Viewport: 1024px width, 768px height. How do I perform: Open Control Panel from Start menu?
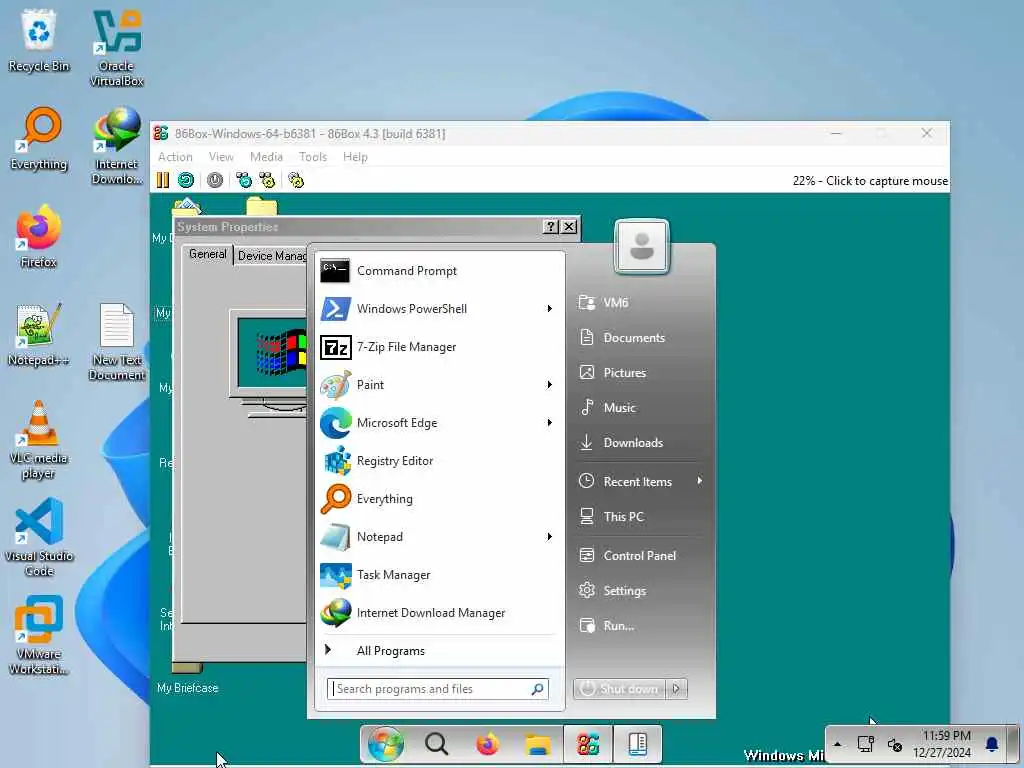641,556
